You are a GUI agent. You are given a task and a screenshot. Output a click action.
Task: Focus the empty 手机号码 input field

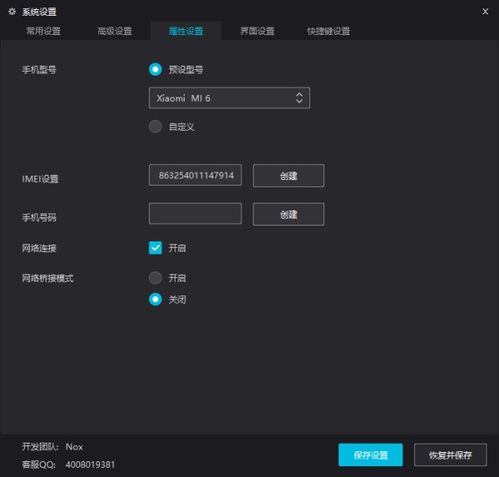[x=195, y=213]
